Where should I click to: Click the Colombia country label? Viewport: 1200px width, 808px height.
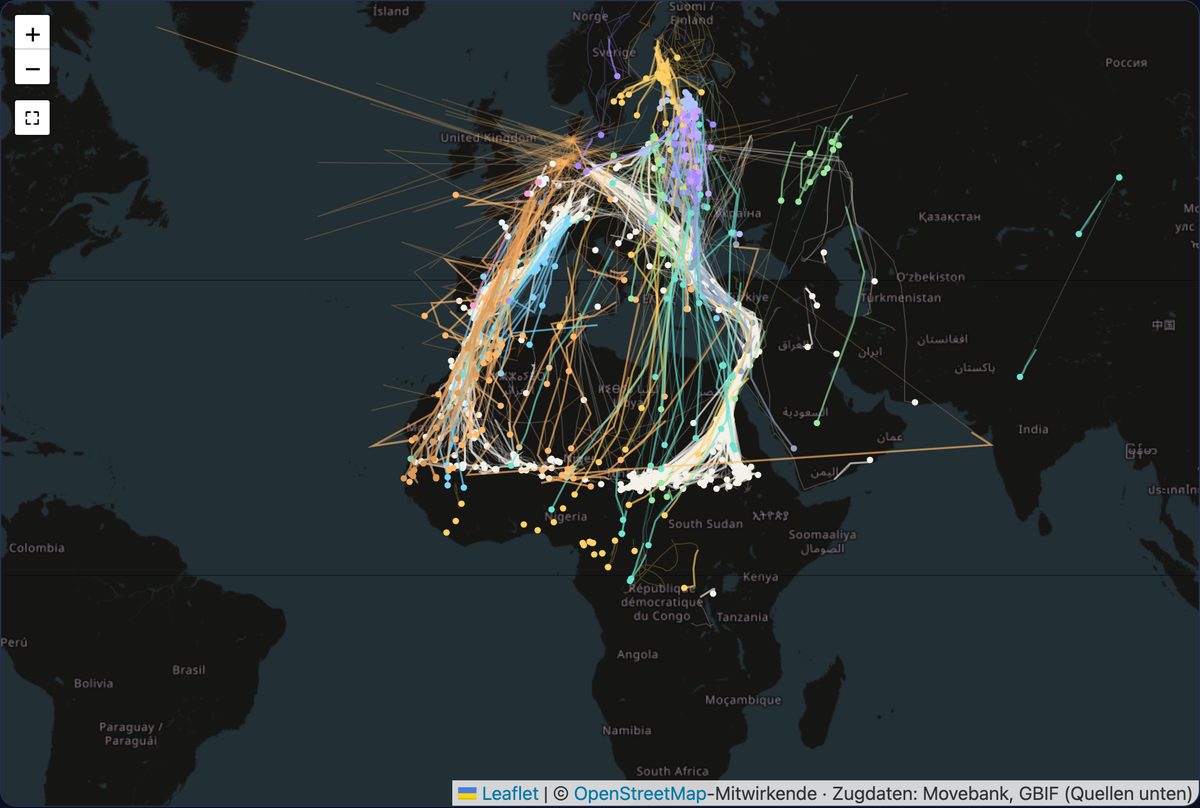[37, 548]
